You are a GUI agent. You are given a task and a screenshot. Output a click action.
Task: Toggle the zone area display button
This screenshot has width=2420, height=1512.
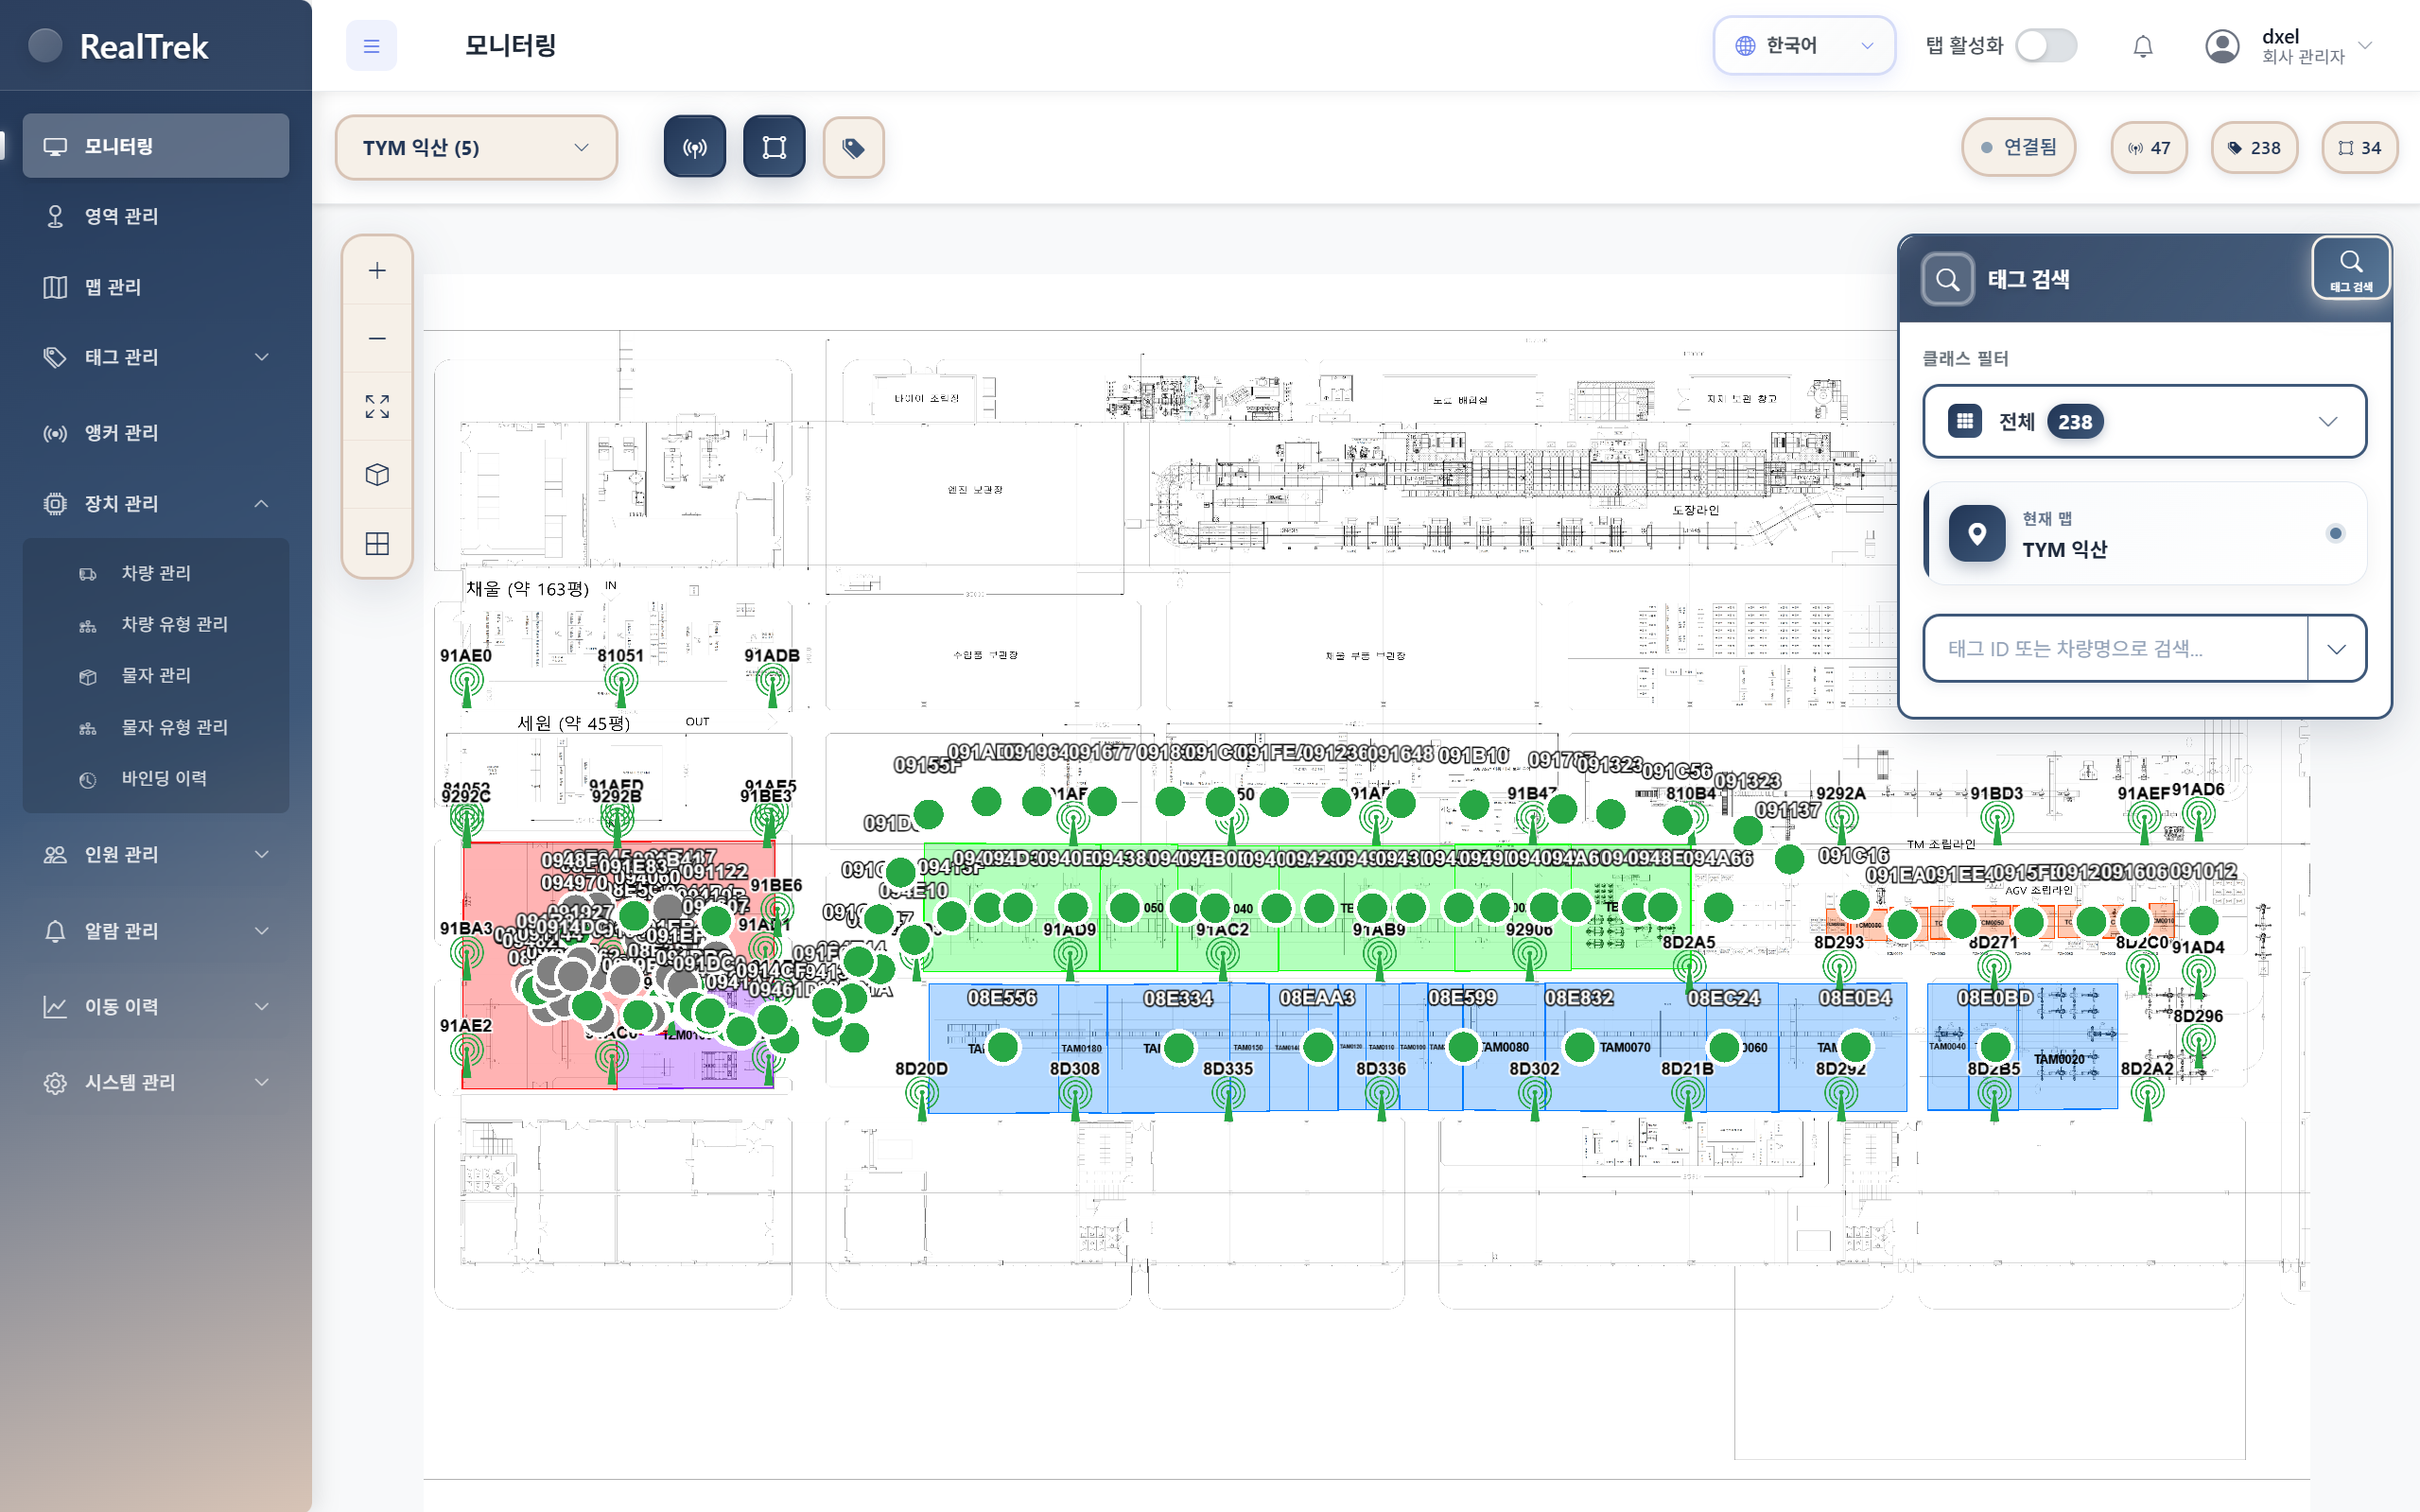[x=774, y=148]
